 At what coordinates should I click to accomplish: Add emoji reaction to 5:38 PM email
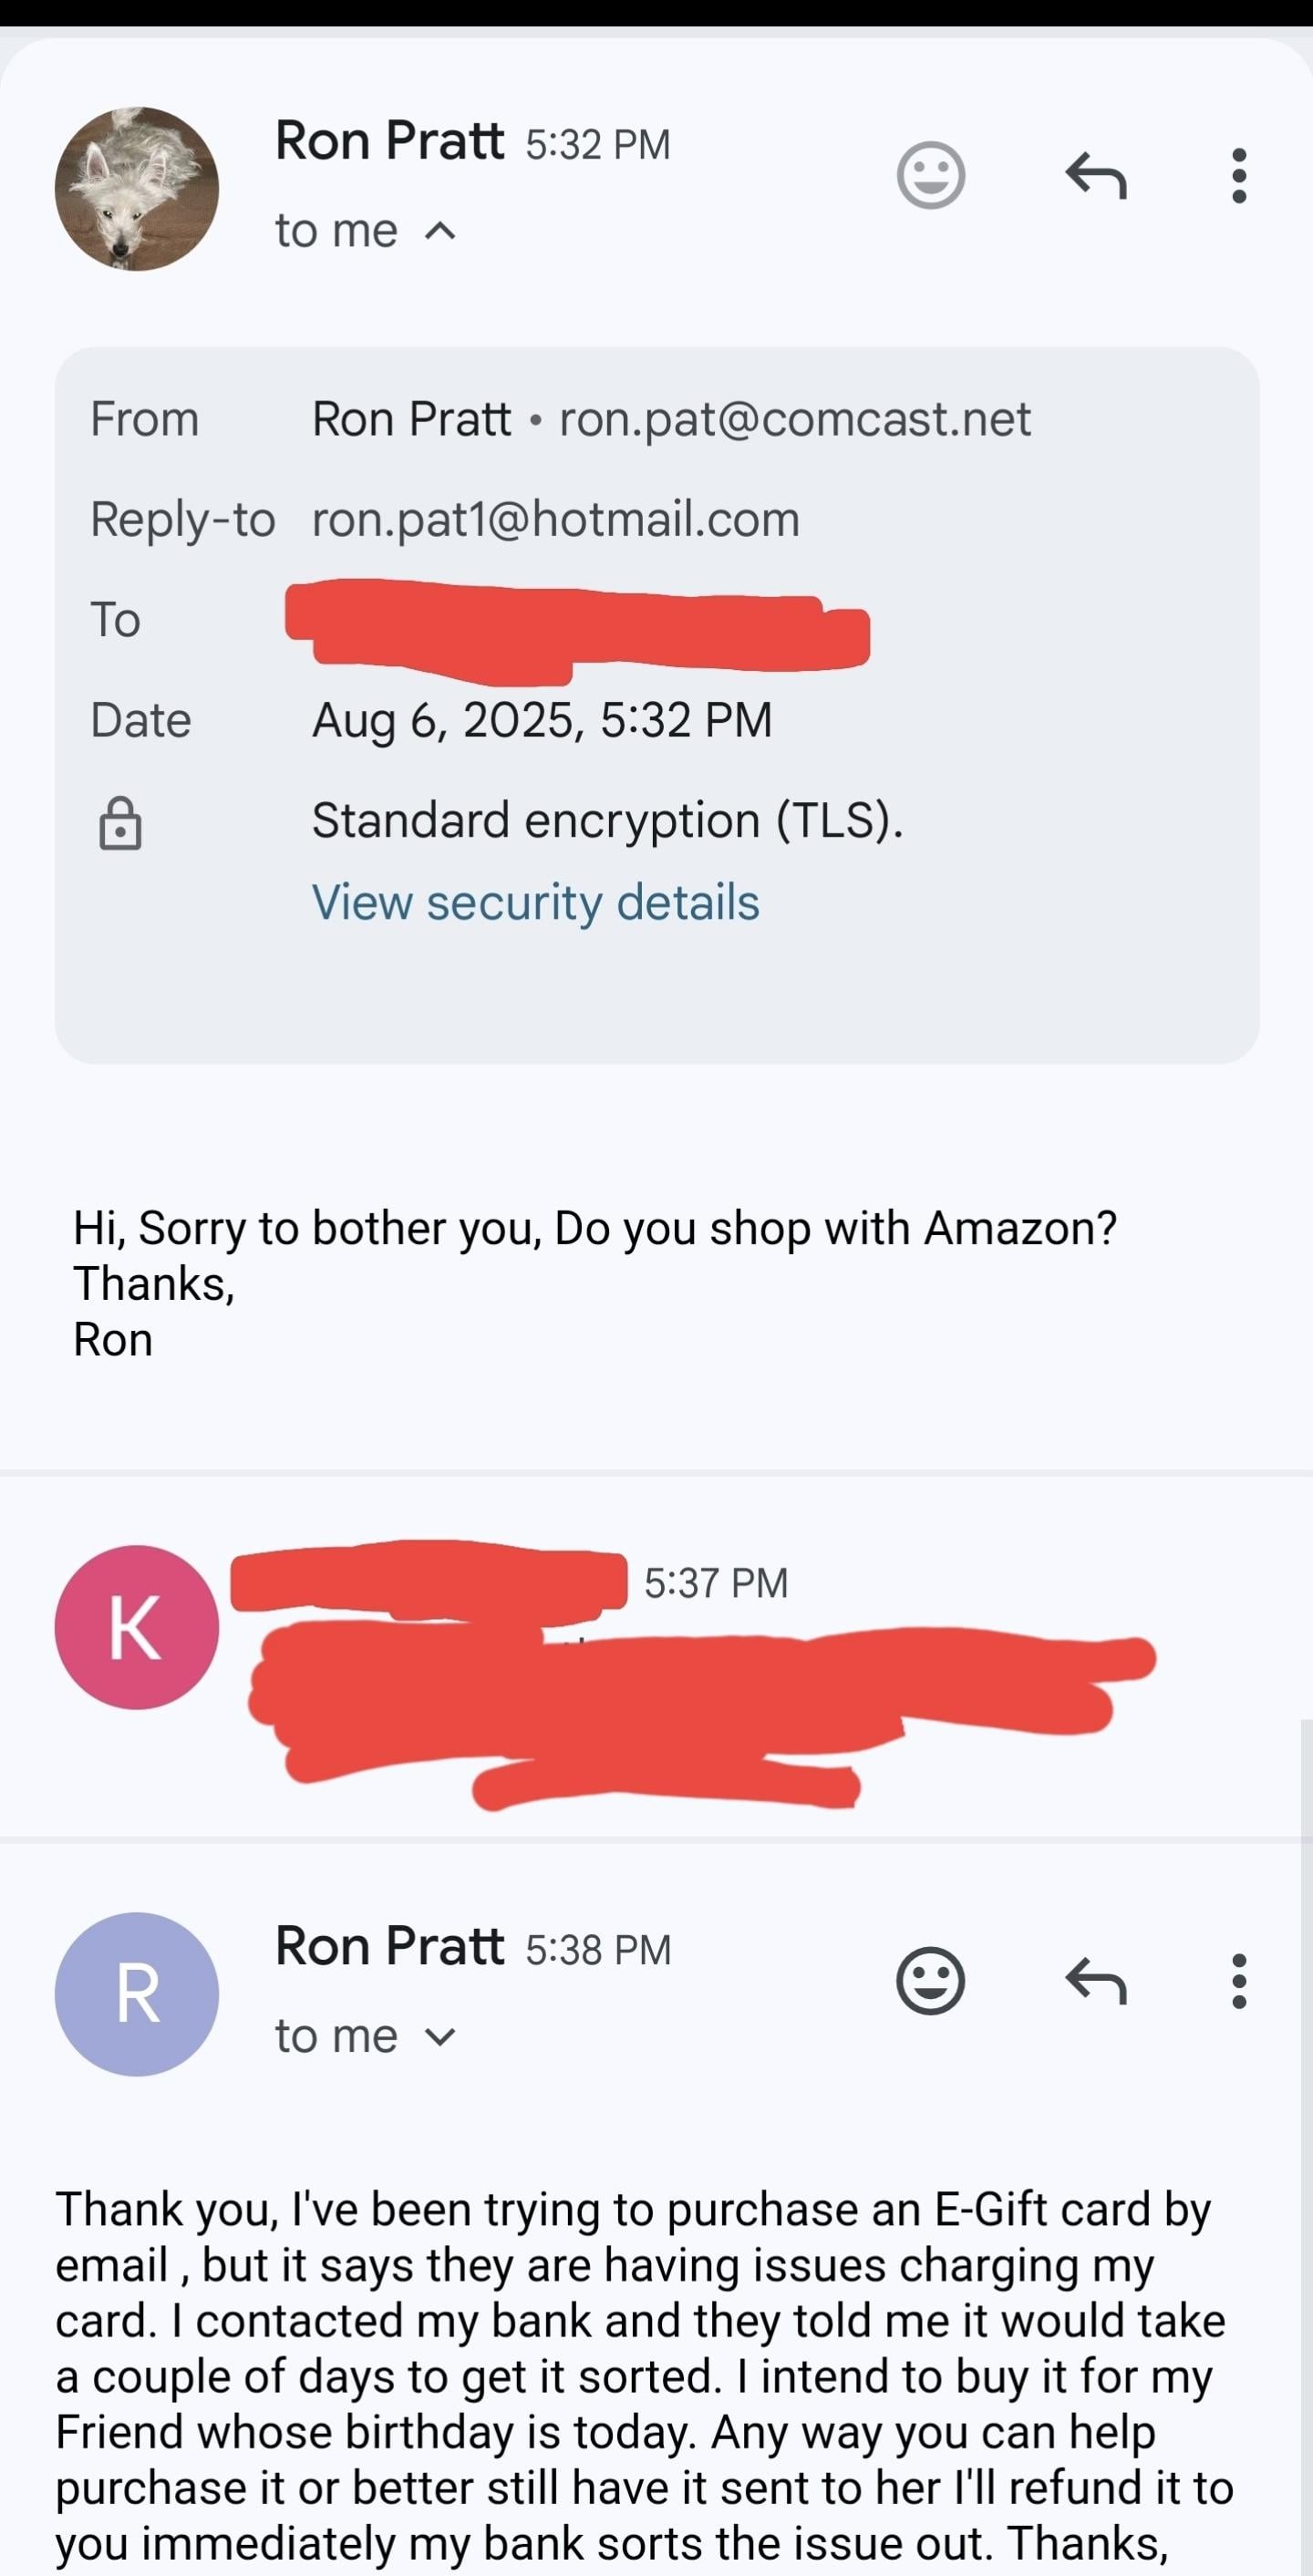(x=930, y=1980)
